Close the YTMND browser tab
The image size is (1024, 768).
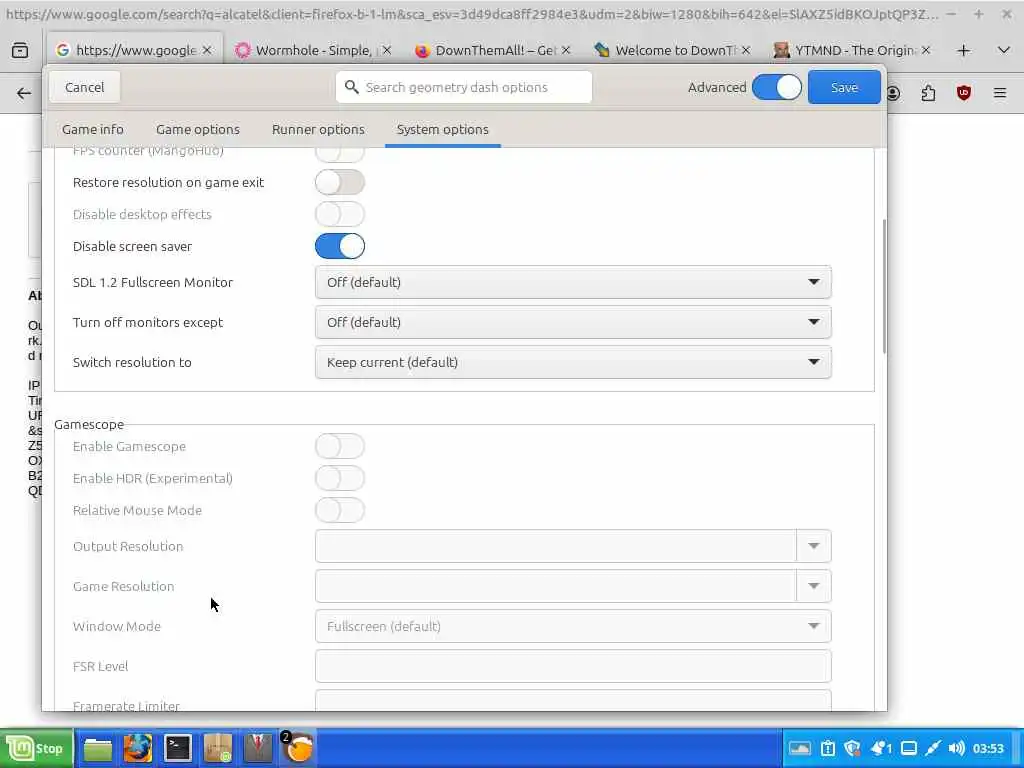click(x=925, y=50)
